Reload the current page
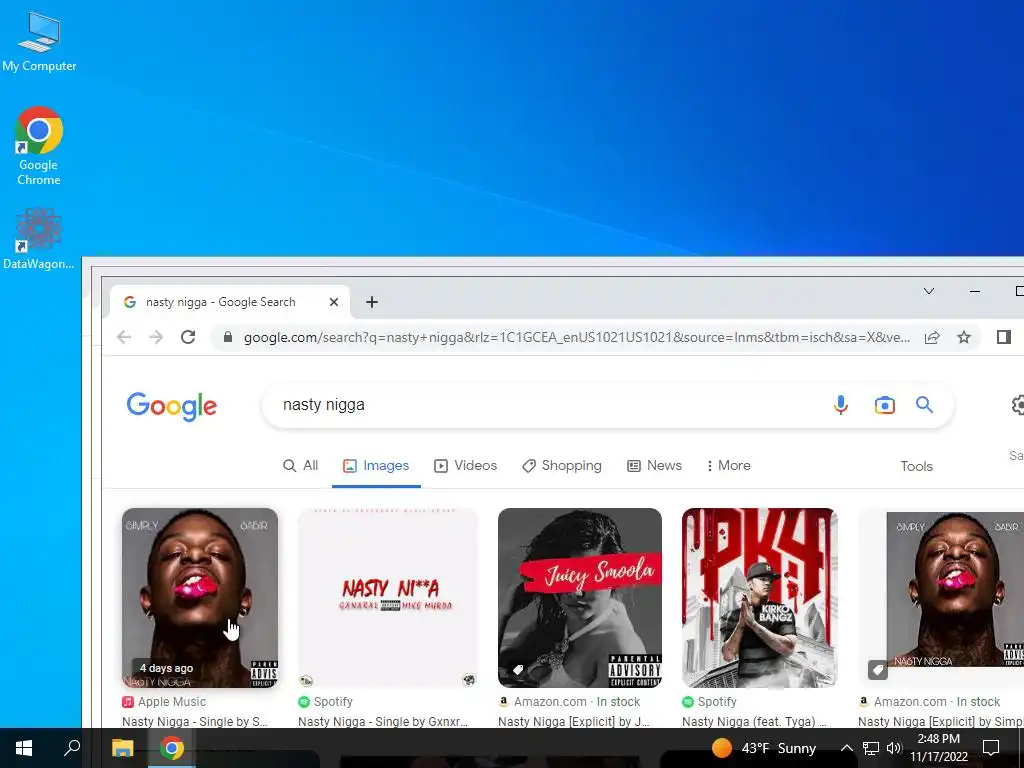 188,337
